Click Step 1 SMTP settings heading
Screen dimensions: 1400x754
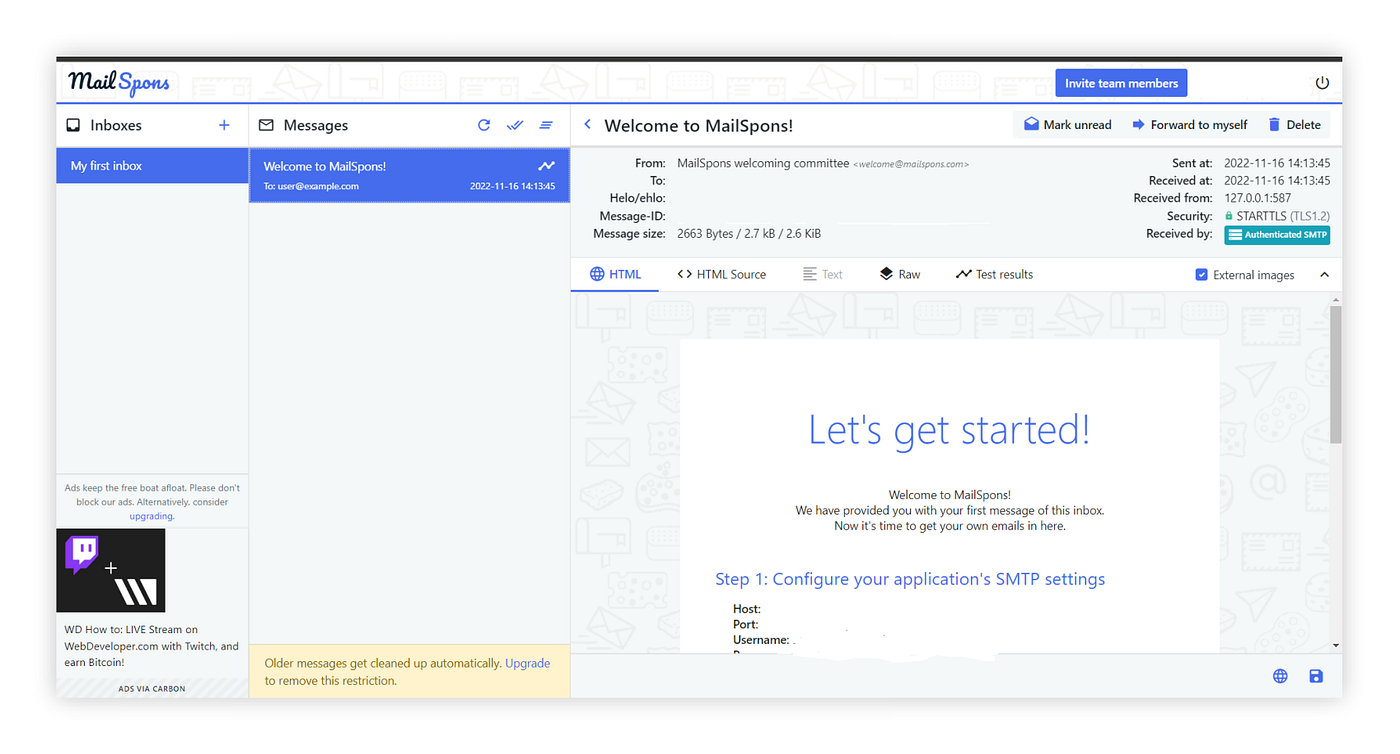(910, 579)
